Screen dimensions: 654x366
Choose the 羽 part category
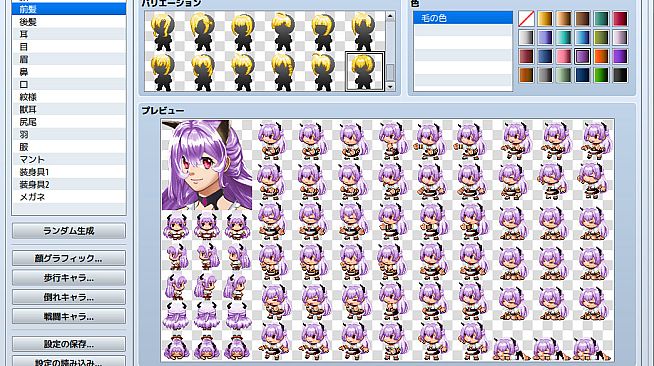pyautogui.click(x=69, y=134)
